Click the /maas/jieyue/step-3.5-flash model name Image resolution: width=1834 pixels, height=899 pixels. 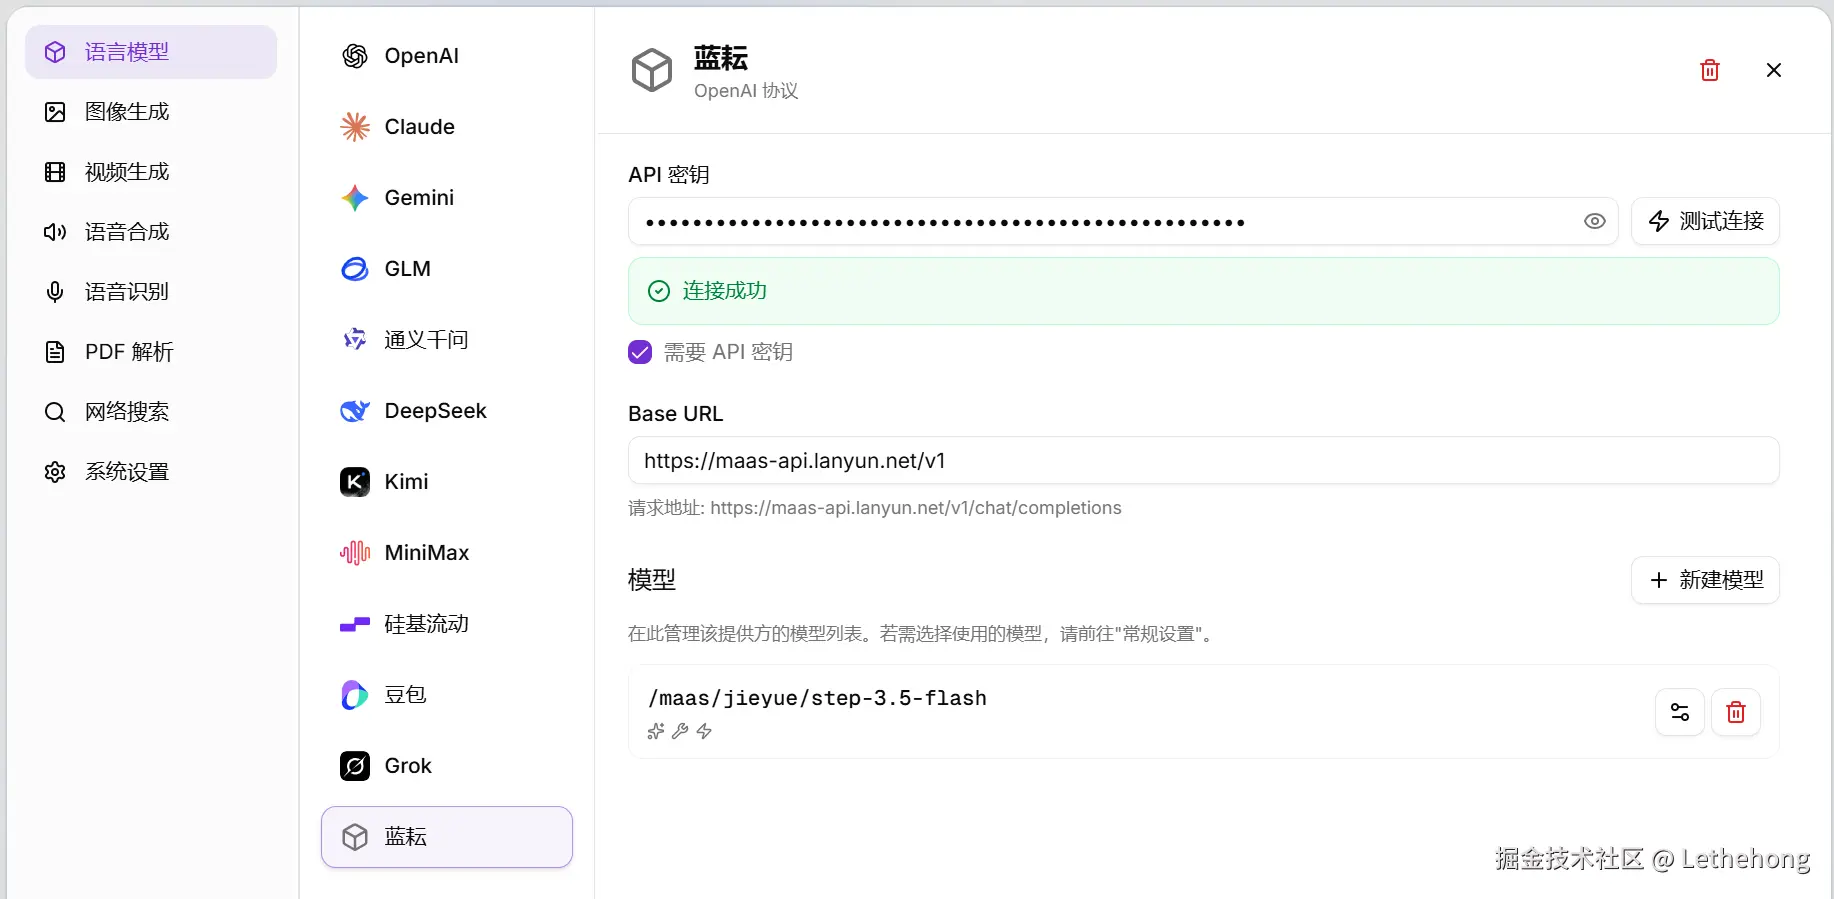pyautogui.click(x=817, y=698)
